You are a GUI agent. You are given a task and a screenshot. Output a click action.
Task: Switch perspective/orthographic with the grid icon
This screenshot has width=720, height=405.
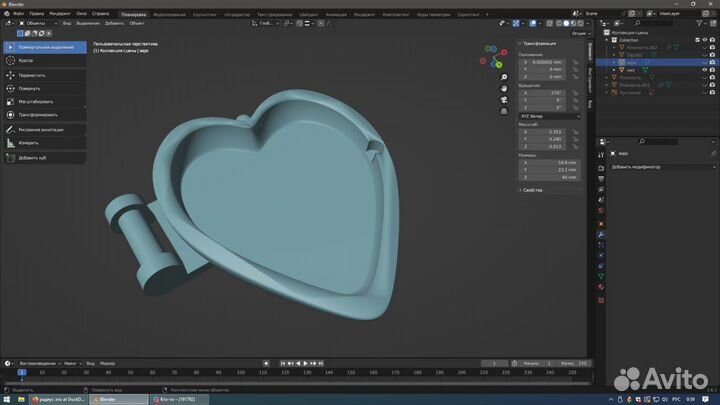coord(504,112)
